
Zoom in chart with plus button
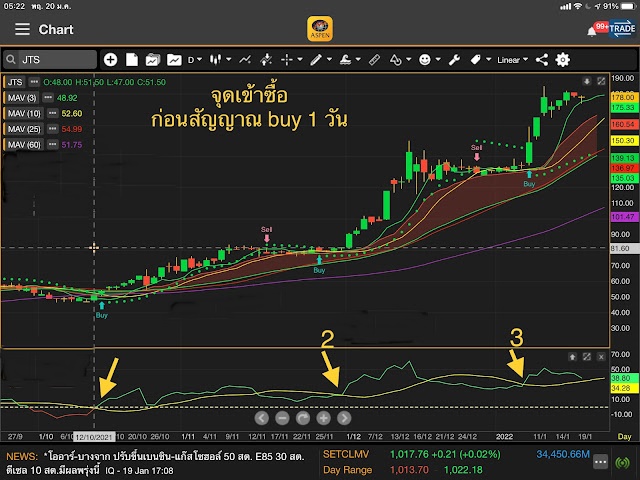click(x=323, y=418)
